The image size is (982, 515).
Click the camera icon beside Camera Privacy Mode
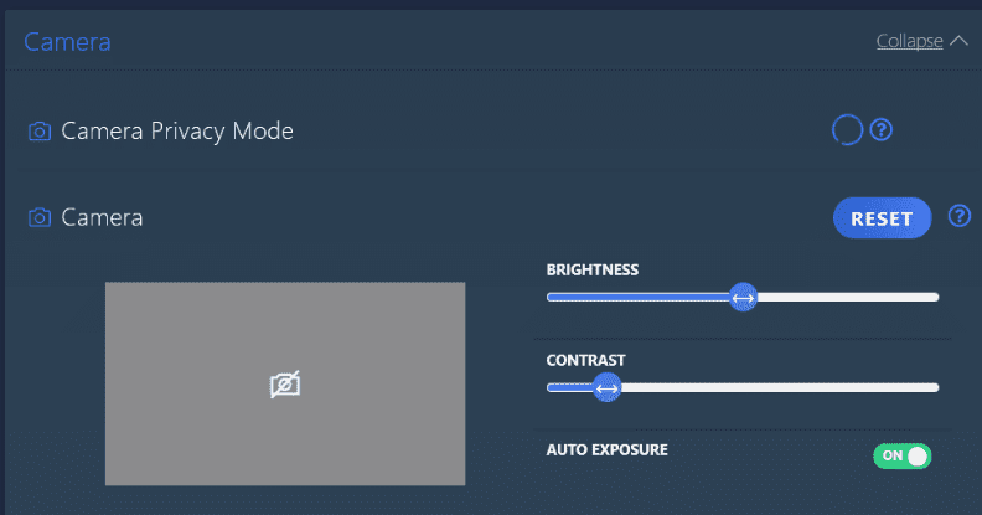(x=40, y=131)
